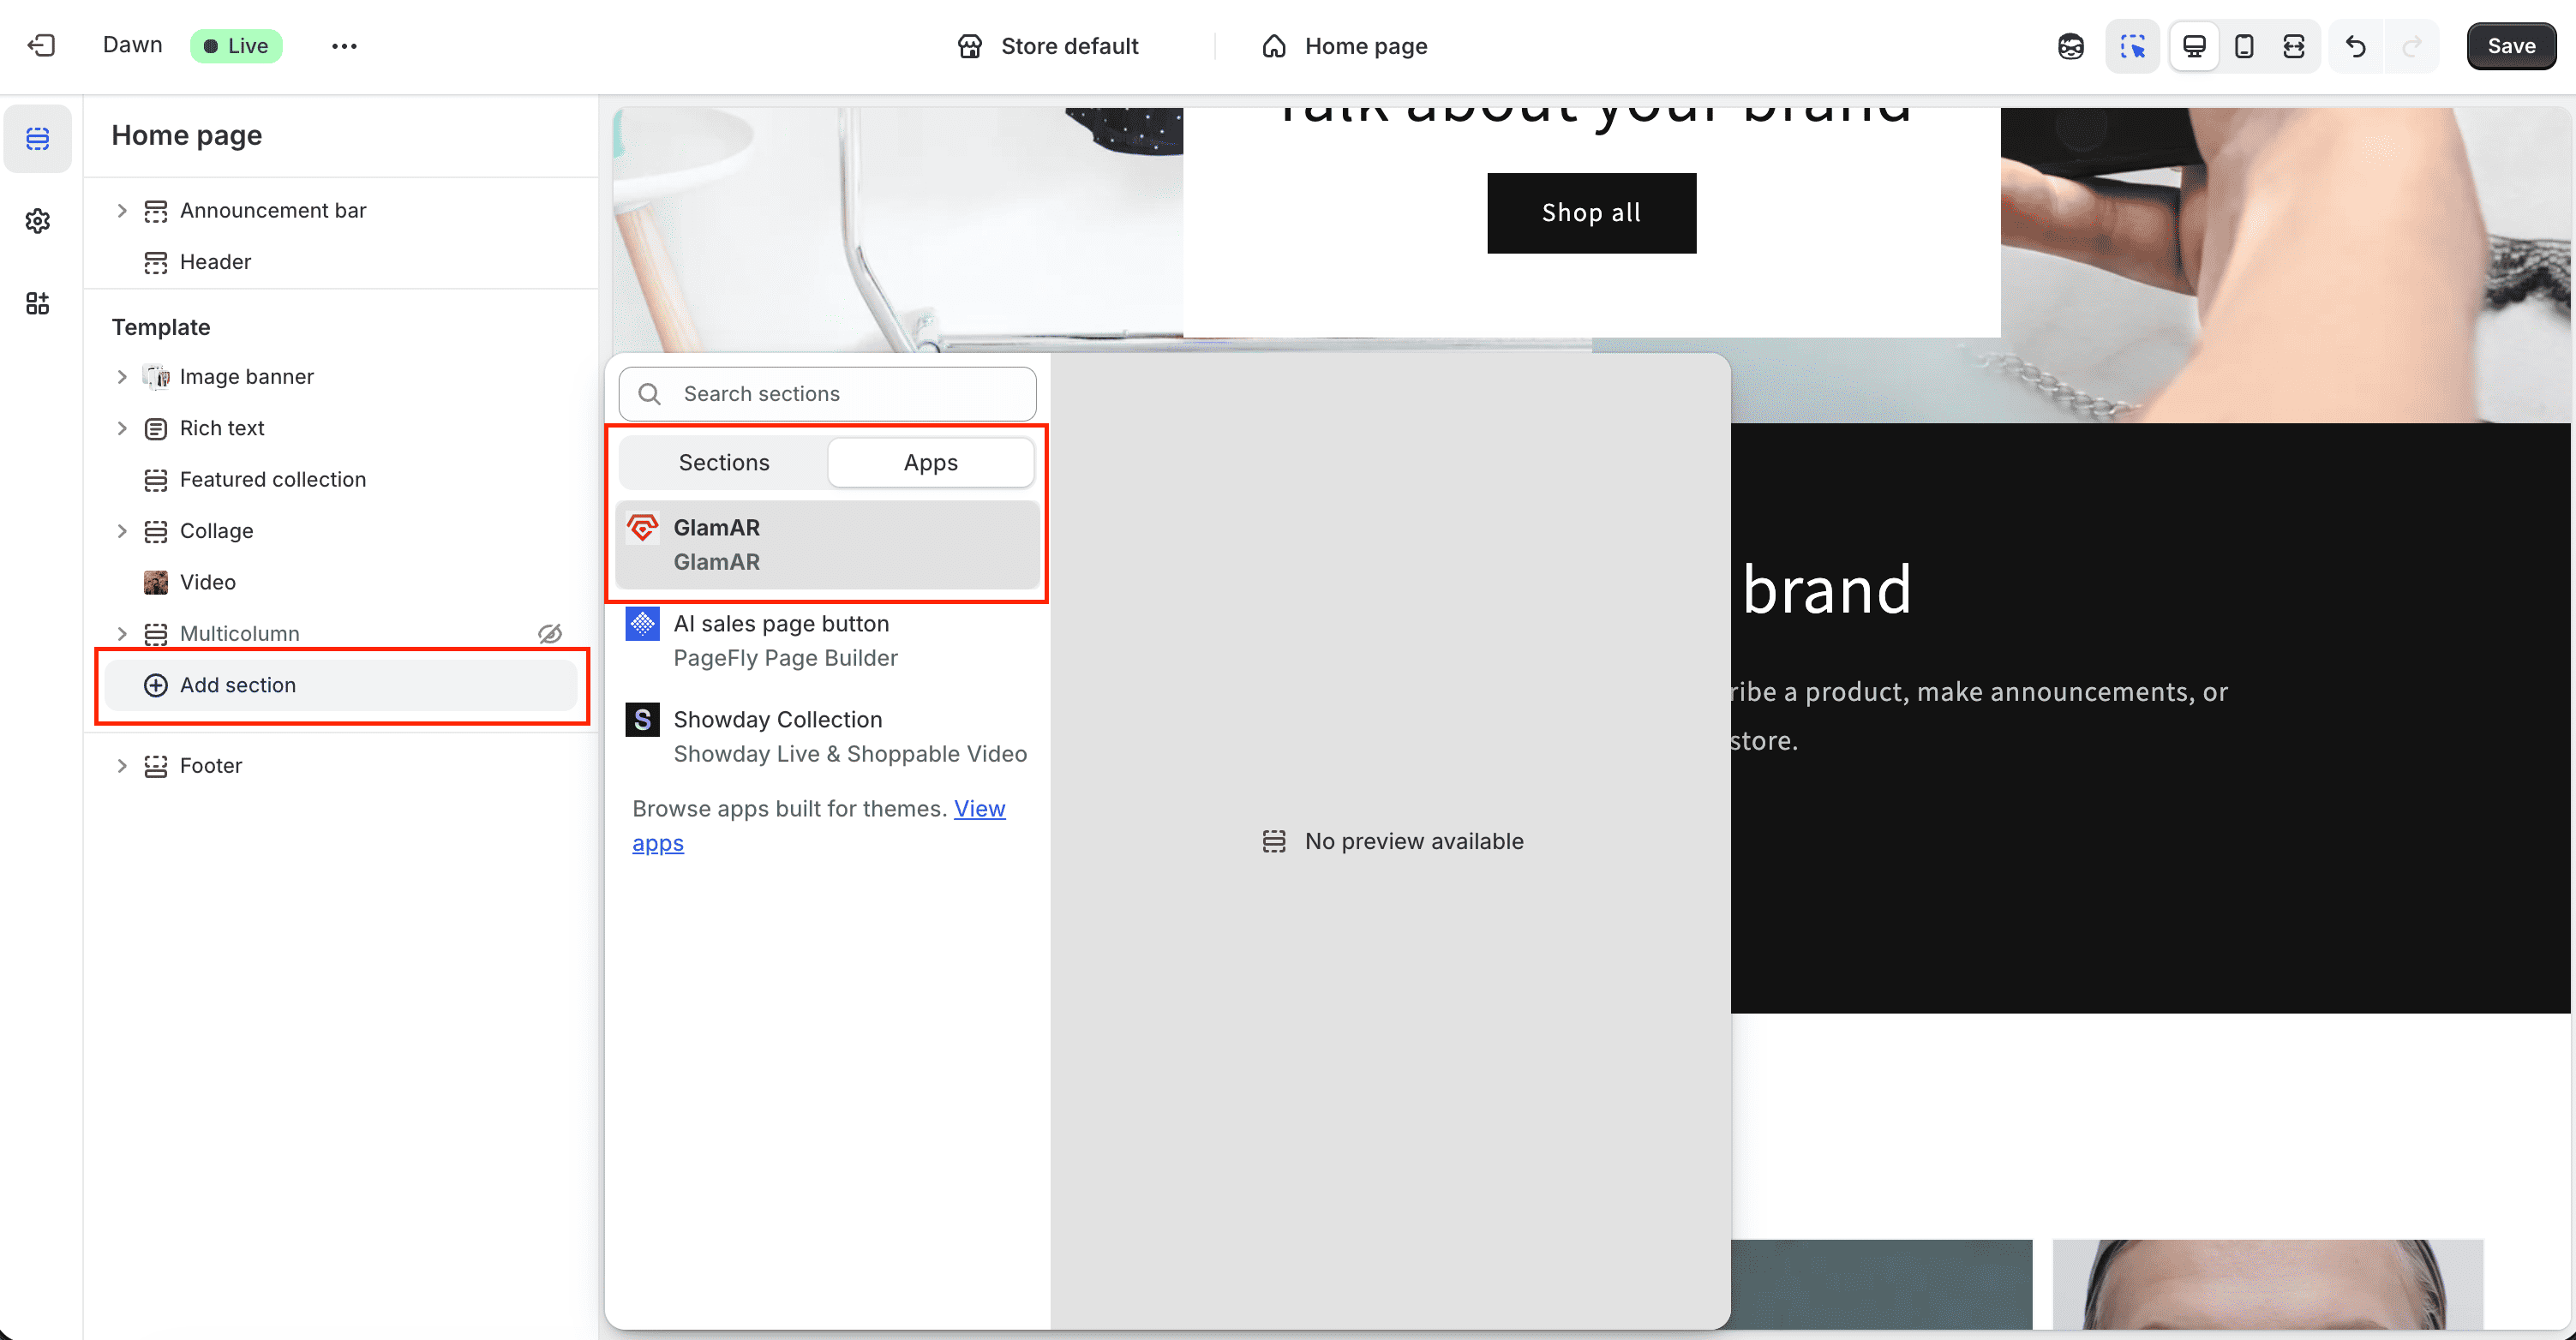The height and width of the screenshot is (1340, 2576).
Task: Click the Save button
Action: pos(2510,46)
